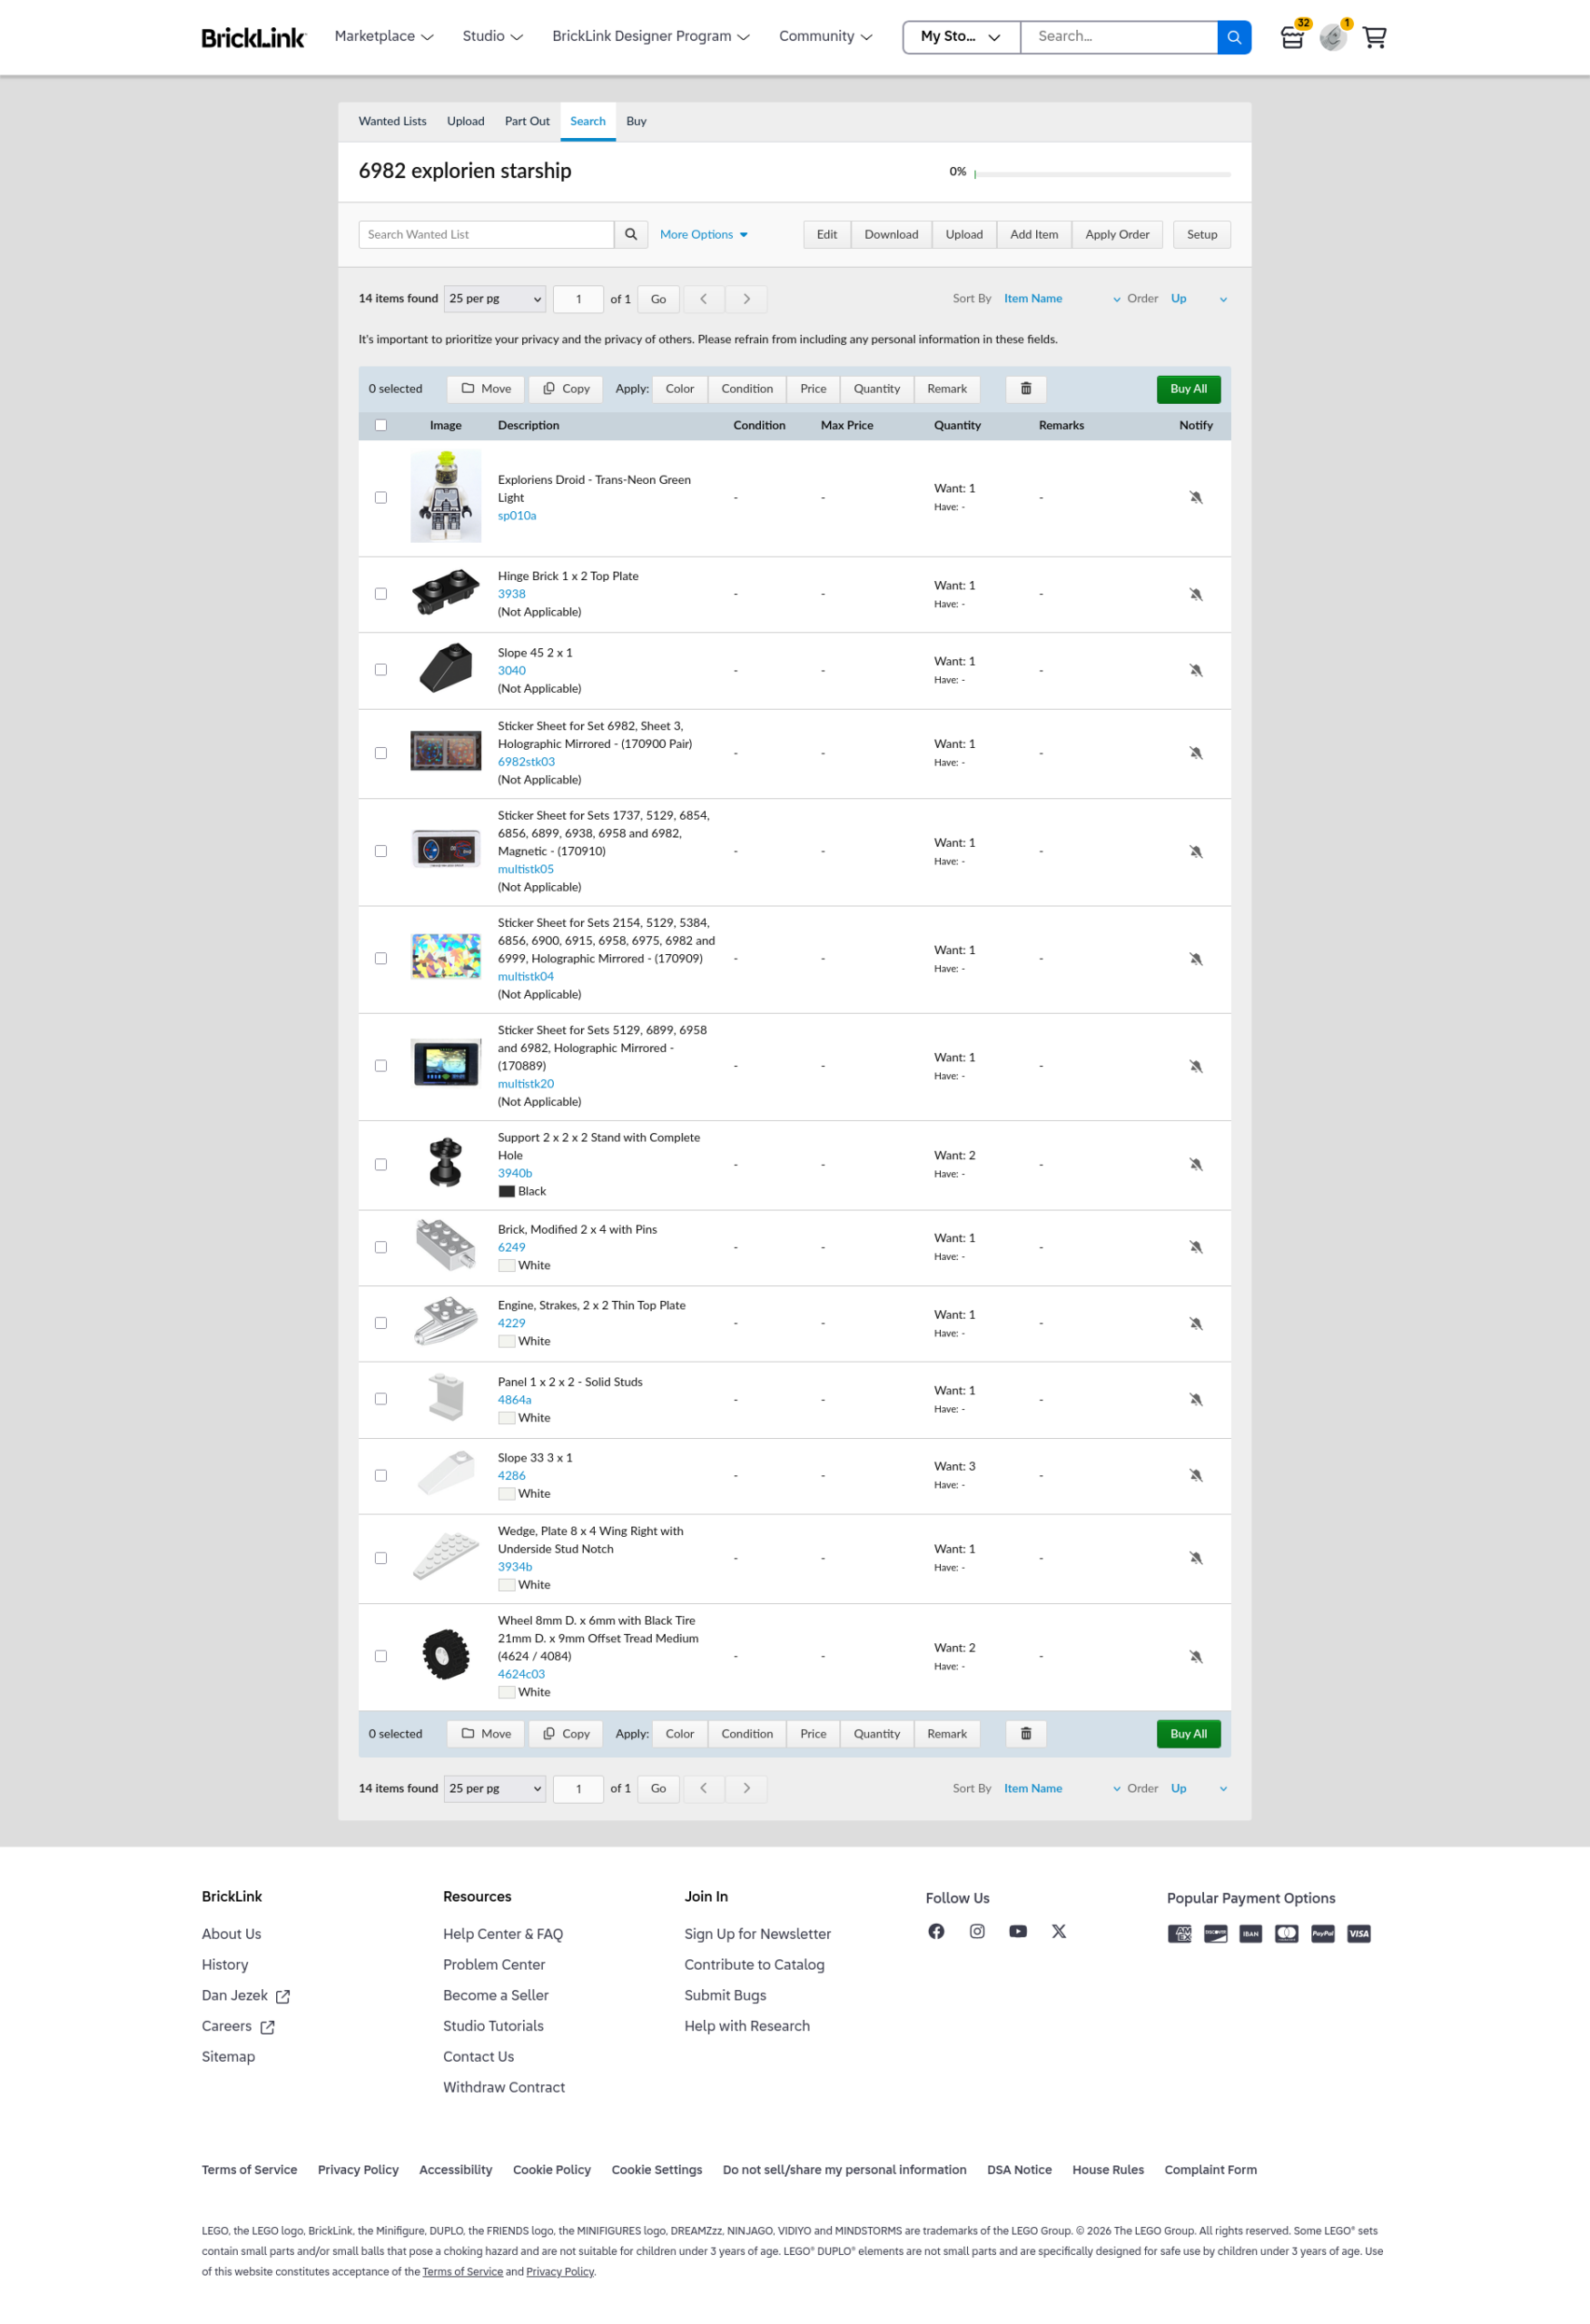Screen dimensions: 1590x2324
Task: Go to next page using bottom arrow
Action: coord(746,1788)
